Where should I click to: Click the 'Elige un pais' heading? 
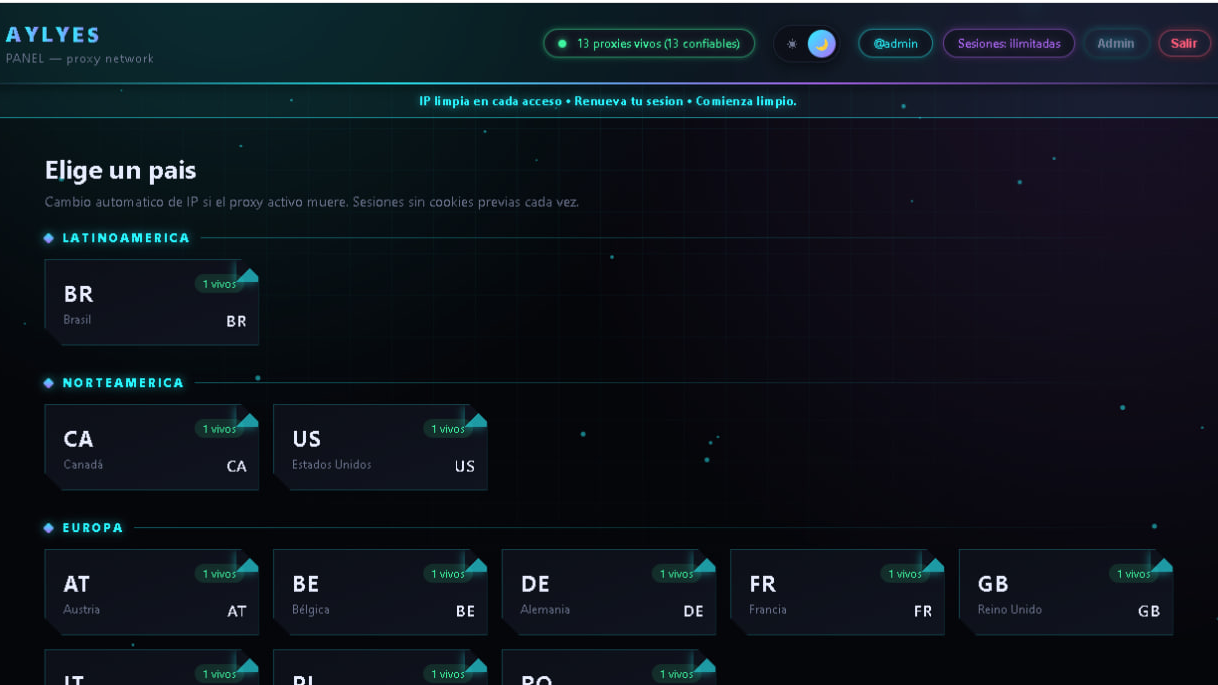[x=120, y=170]
